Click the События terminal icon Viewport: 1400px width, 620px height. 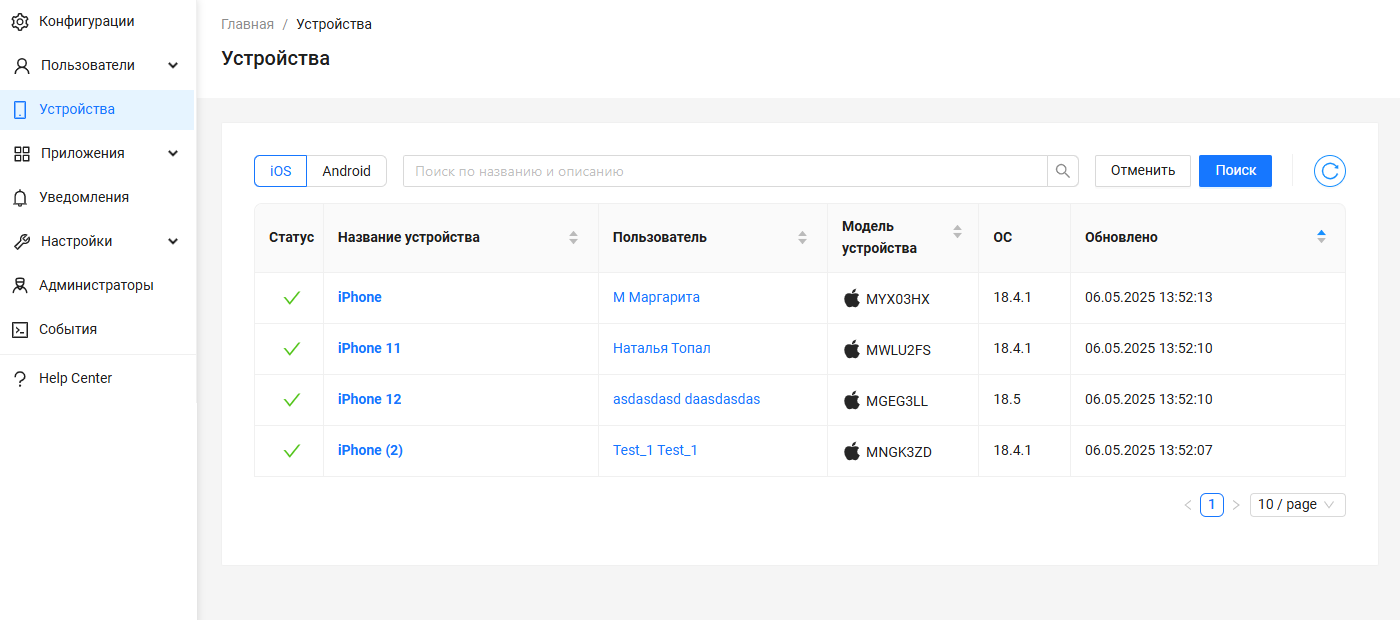tap(20, 330)
